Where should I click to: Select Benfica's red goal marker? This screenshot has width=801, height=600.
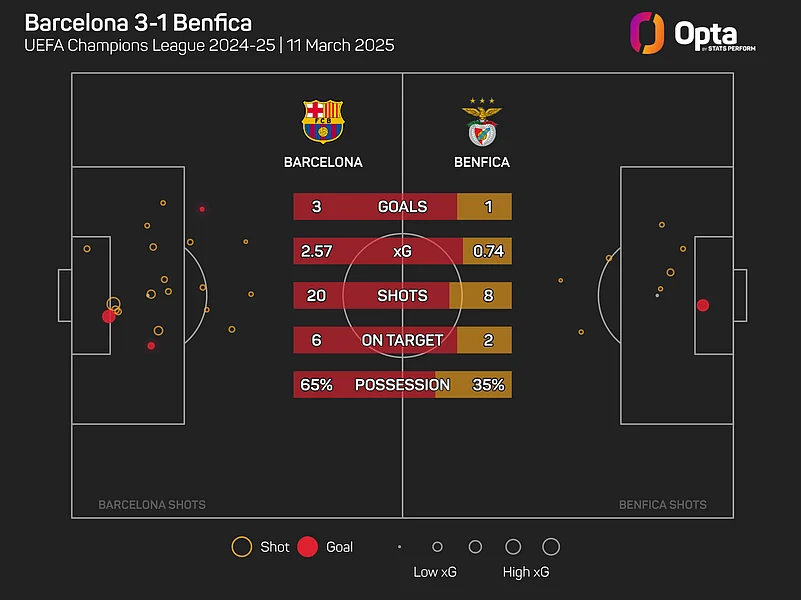[703, 305]
